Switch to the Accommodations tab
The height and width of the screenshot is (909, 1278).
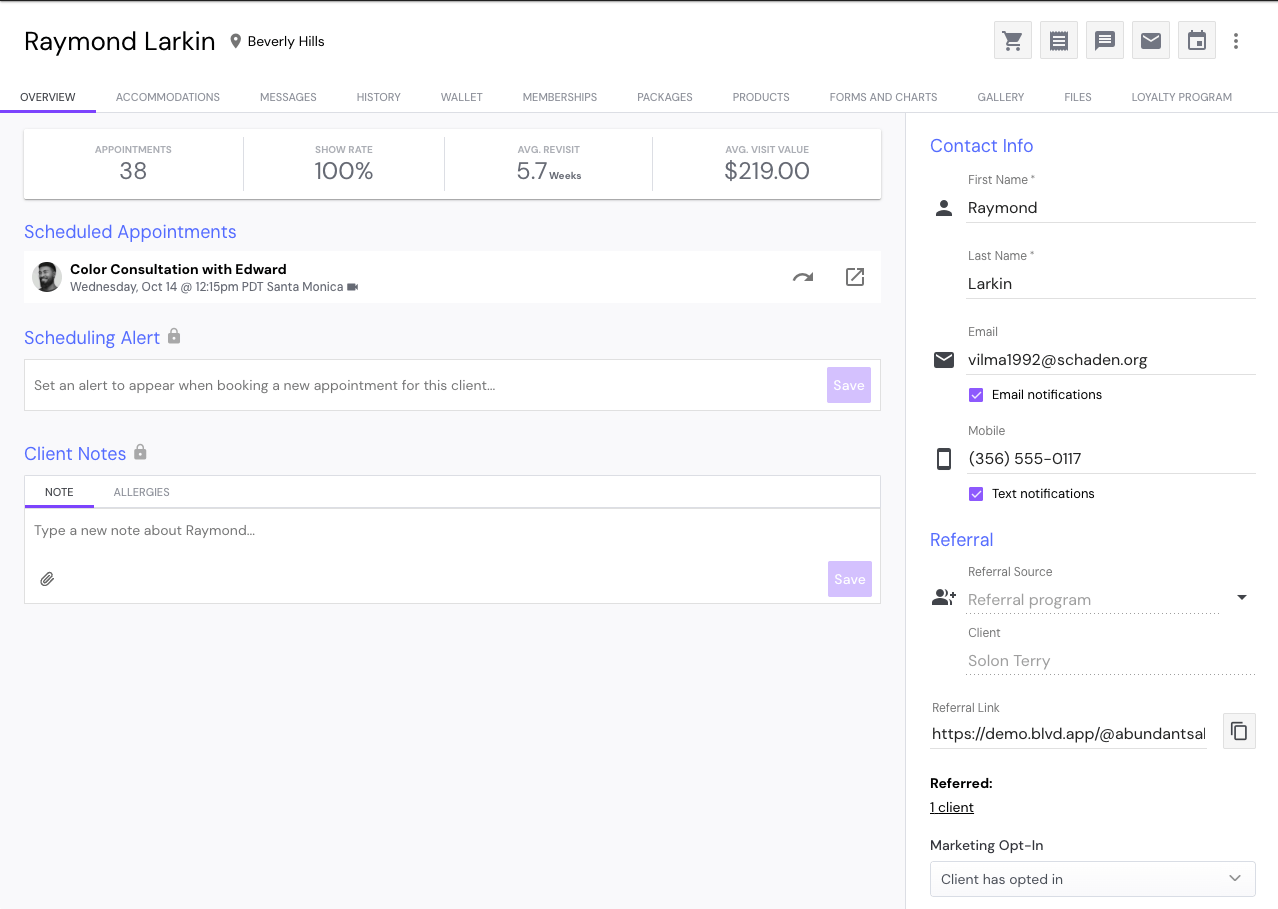click(168, 97)
